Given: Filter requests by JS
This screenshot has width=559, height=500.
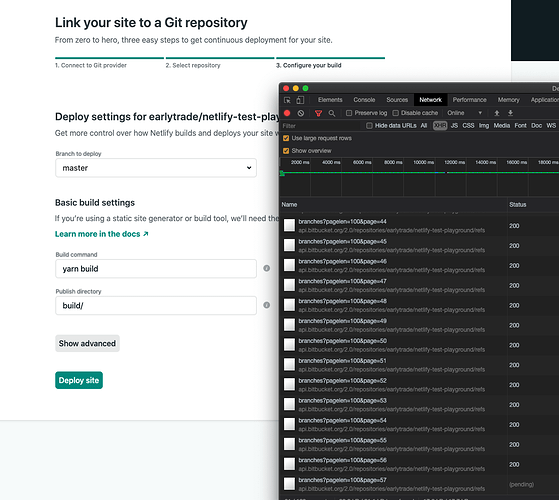Looking at the screenshot, I should pyautogui.click(x=454, y=125).
